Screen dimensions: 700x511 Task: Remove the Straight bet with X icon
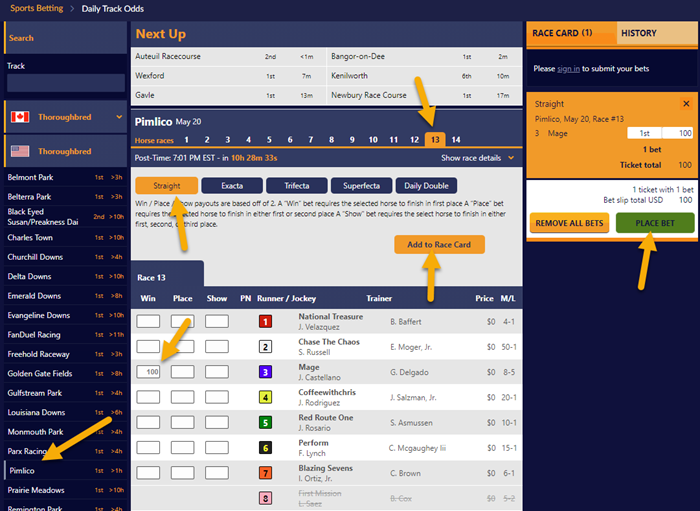click(686, 104)
